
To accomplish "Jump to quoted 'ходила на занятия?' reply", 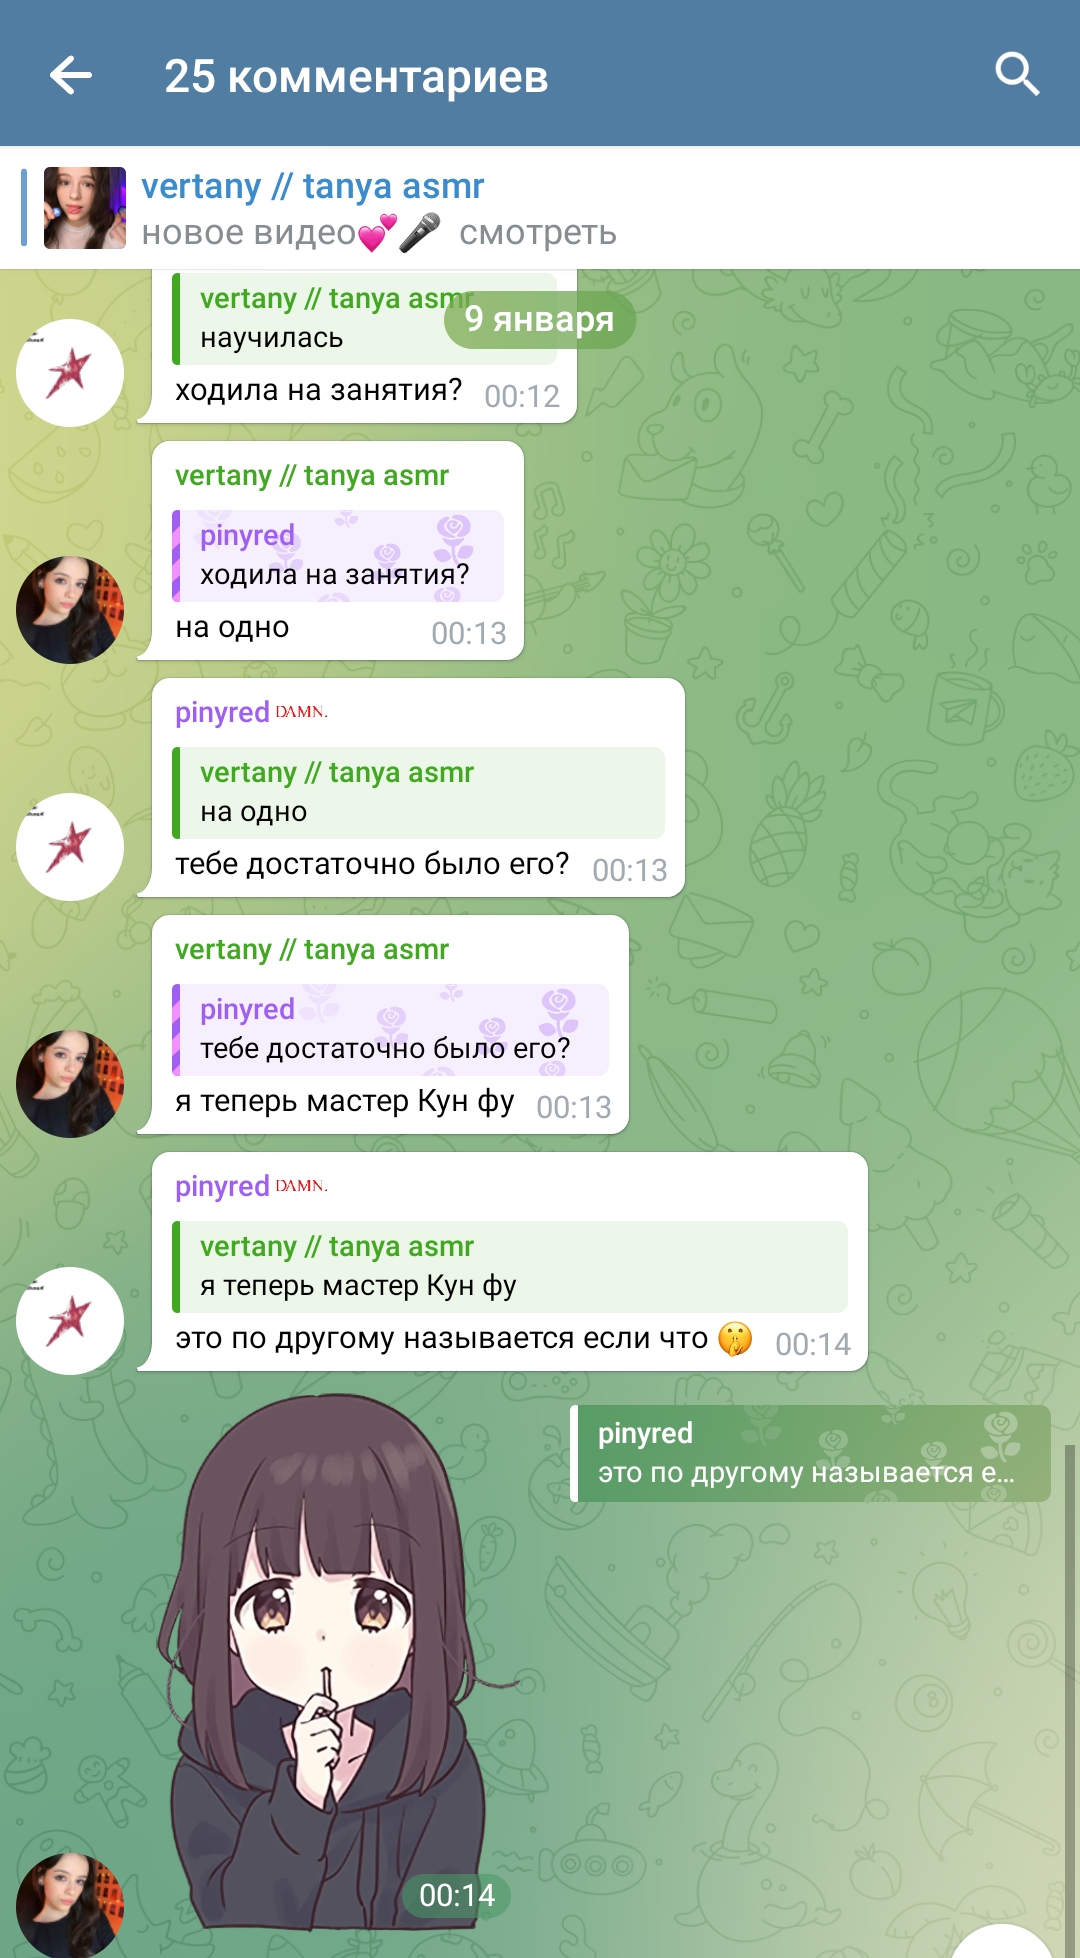I will coord(338,556).
